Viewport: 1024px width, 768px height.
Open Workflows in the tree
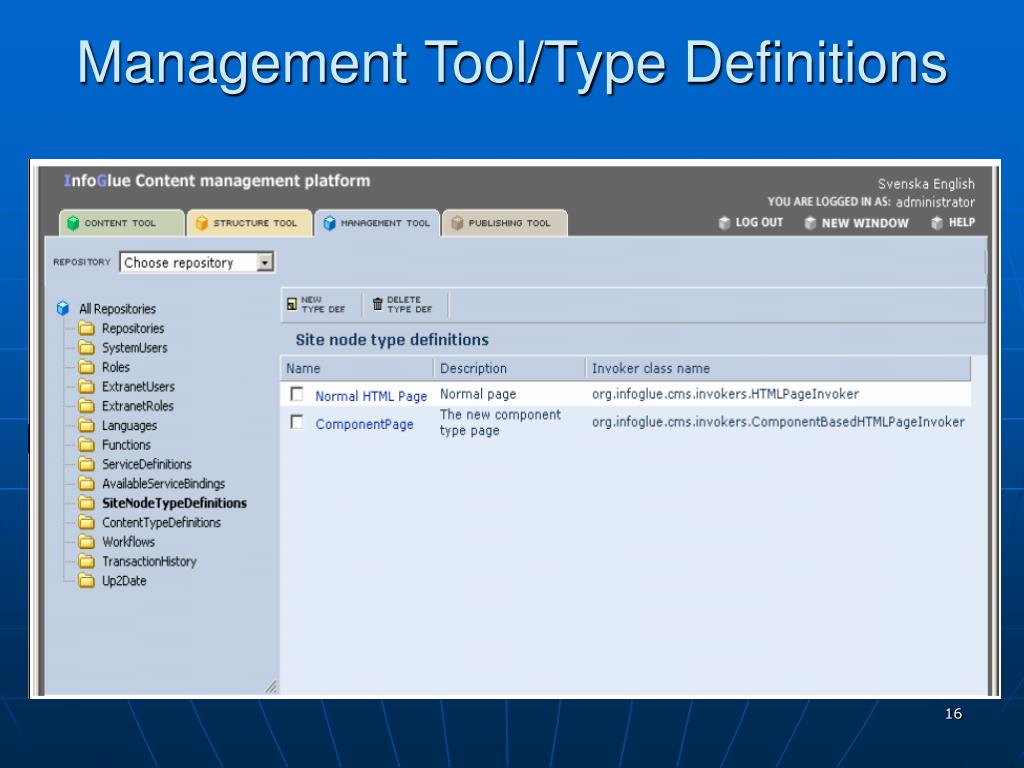pos(128,542)
